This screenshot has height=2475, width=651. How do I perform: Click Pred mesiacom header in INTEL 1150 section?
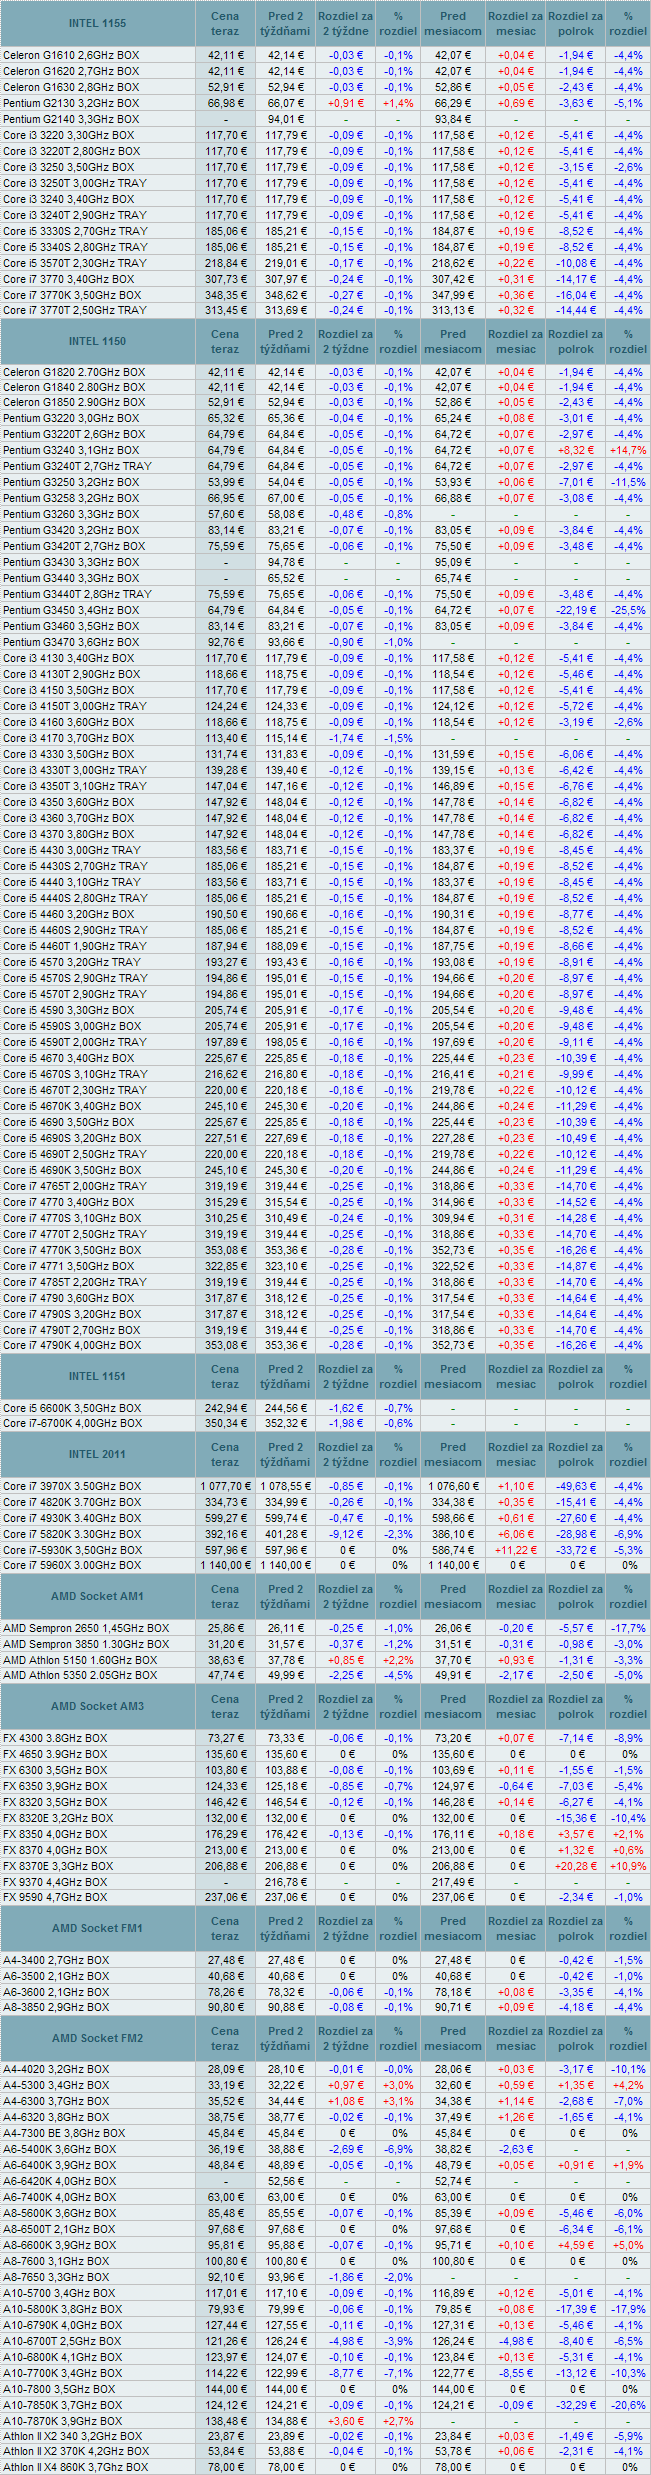(453, 342)
